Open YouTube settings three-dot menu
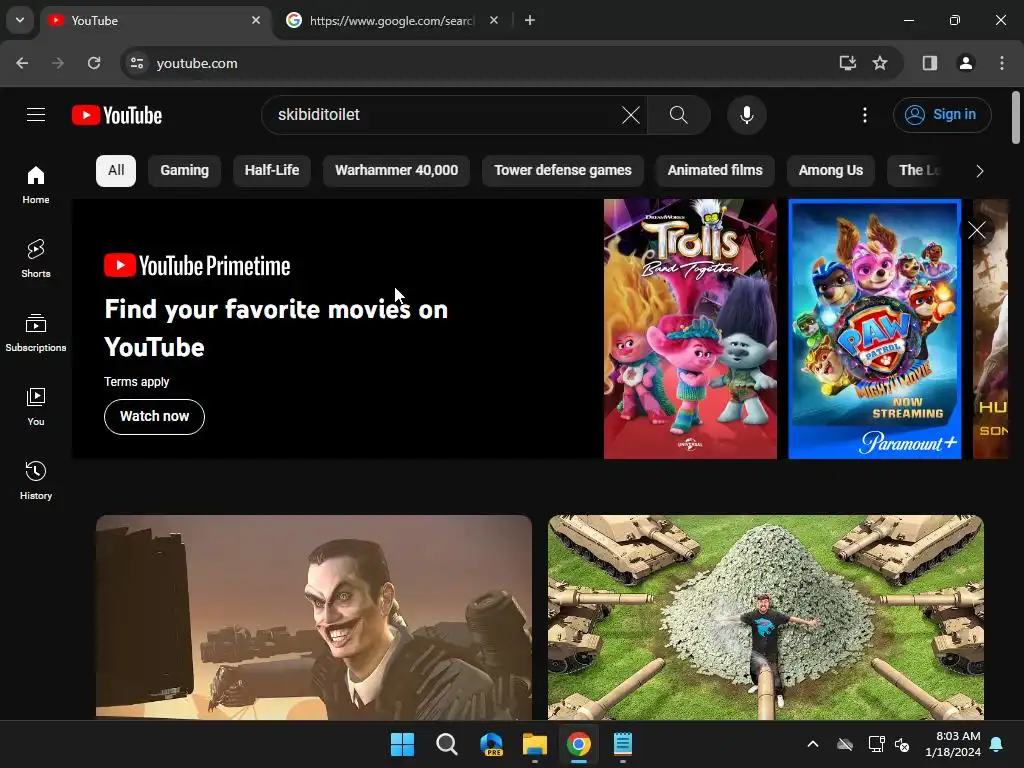This screenshot has width=1024, height=768. (x=865, y=115)
